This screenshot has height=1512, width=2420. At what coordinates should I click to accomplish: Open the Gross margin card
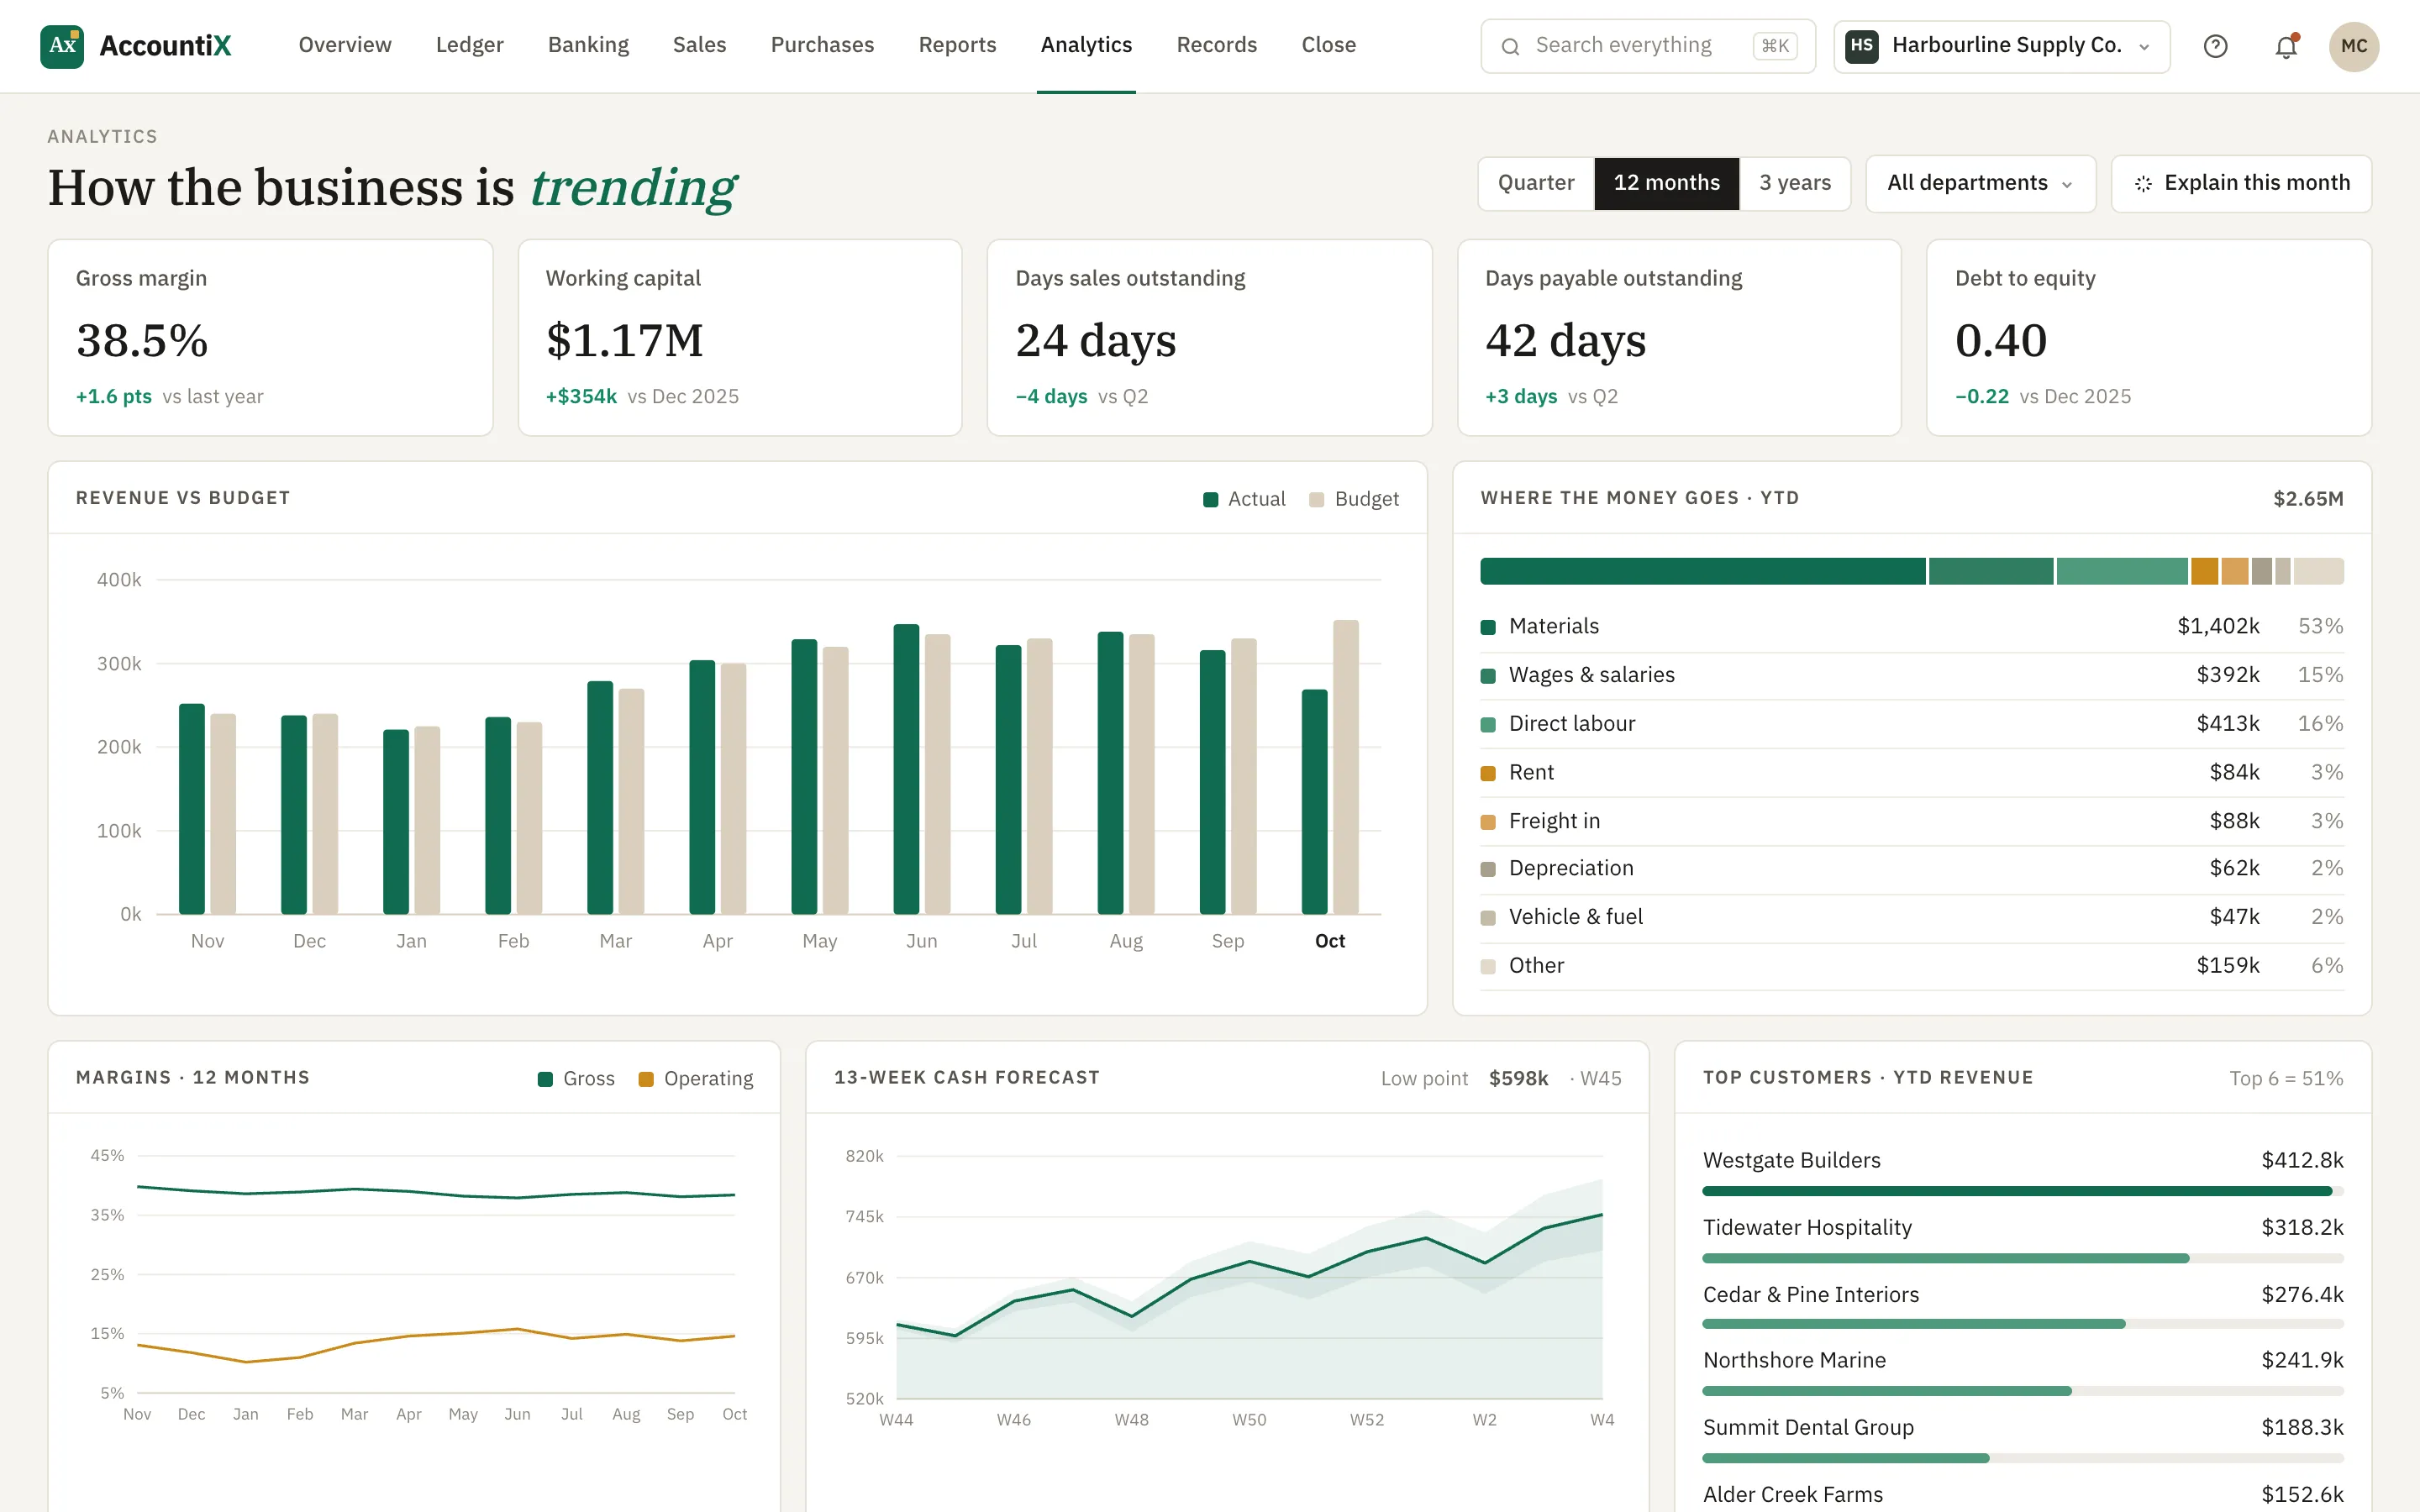tap(270, 338)
